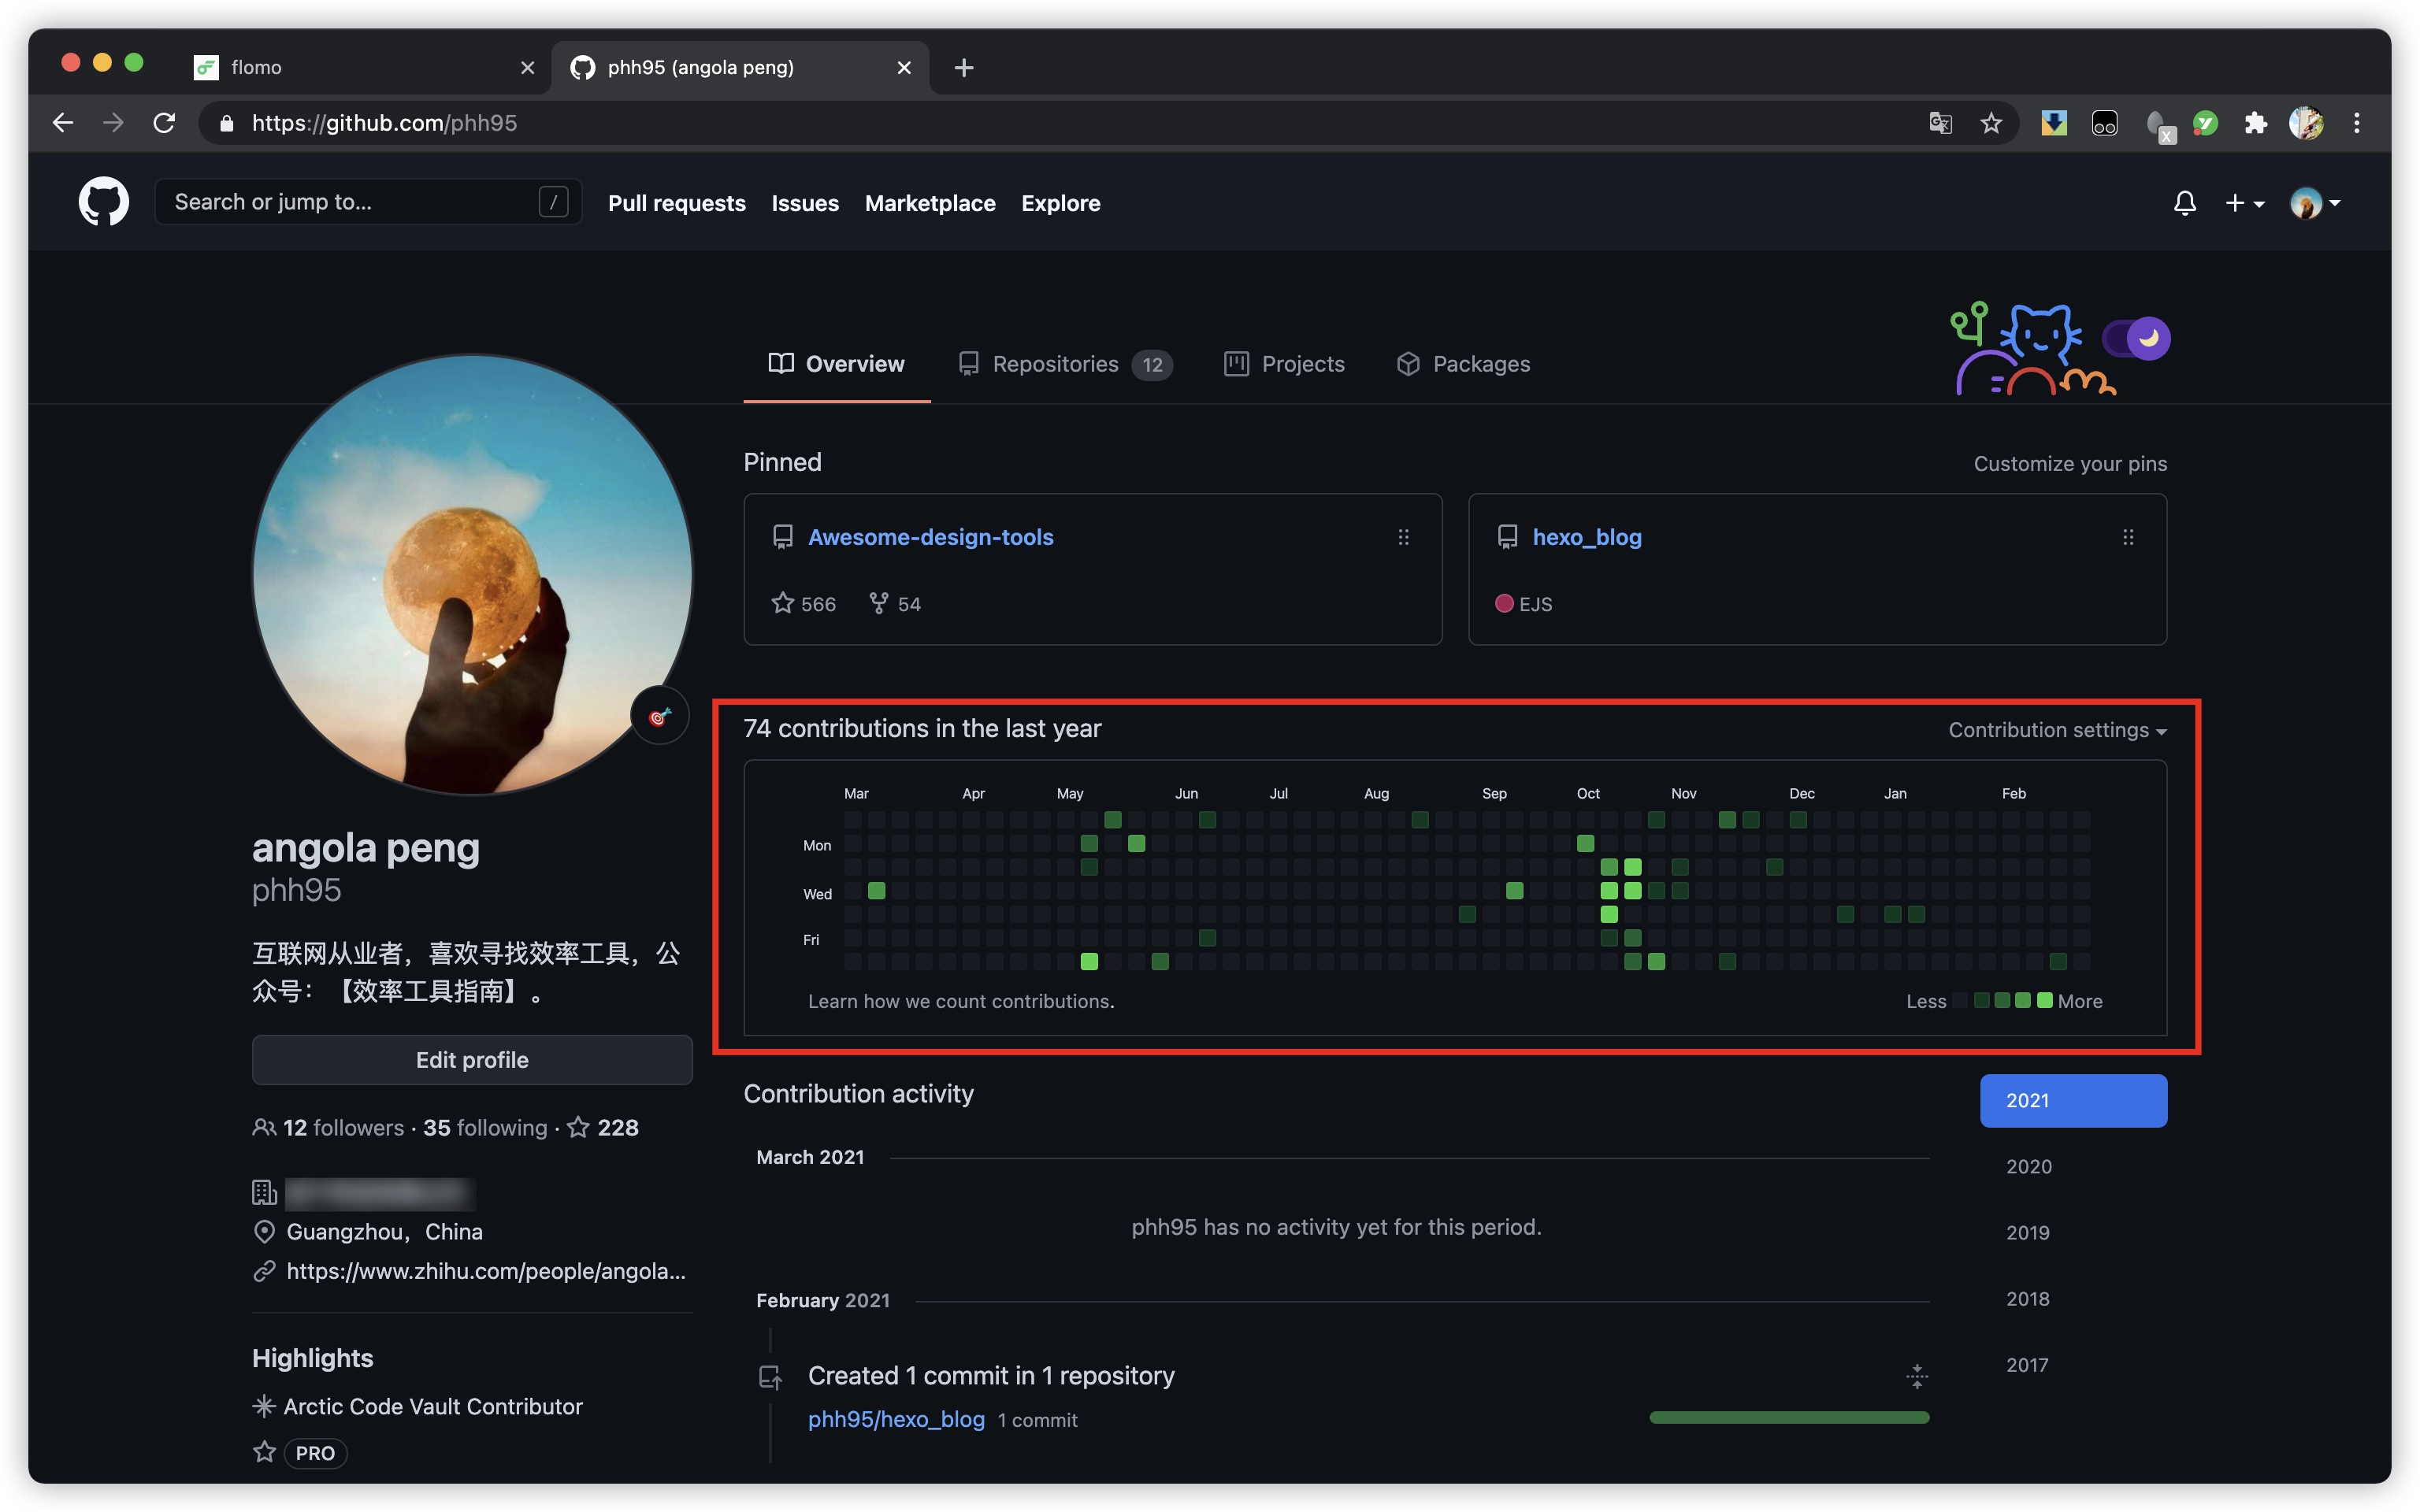Click the brightest green legend square
The image size is (2420, 1512).
[x=2045, y=1001]
